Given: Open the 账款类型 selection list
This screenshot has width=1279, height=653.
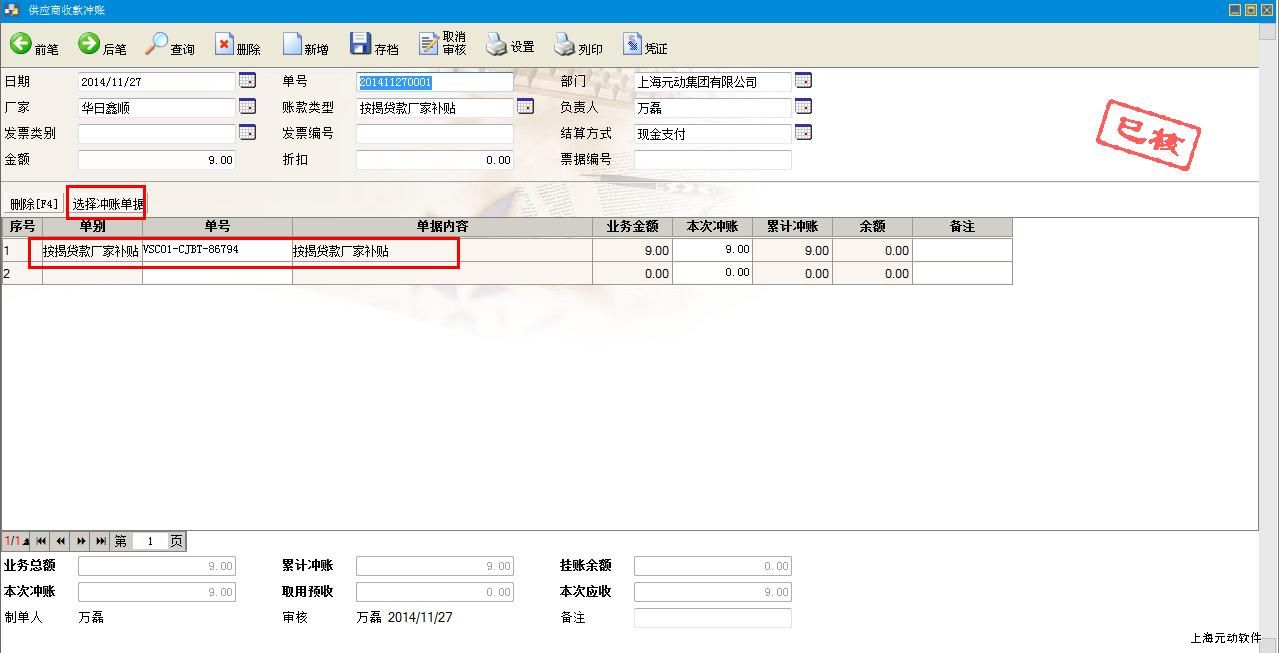Looking at the screenshot, I should coord(525,107).
